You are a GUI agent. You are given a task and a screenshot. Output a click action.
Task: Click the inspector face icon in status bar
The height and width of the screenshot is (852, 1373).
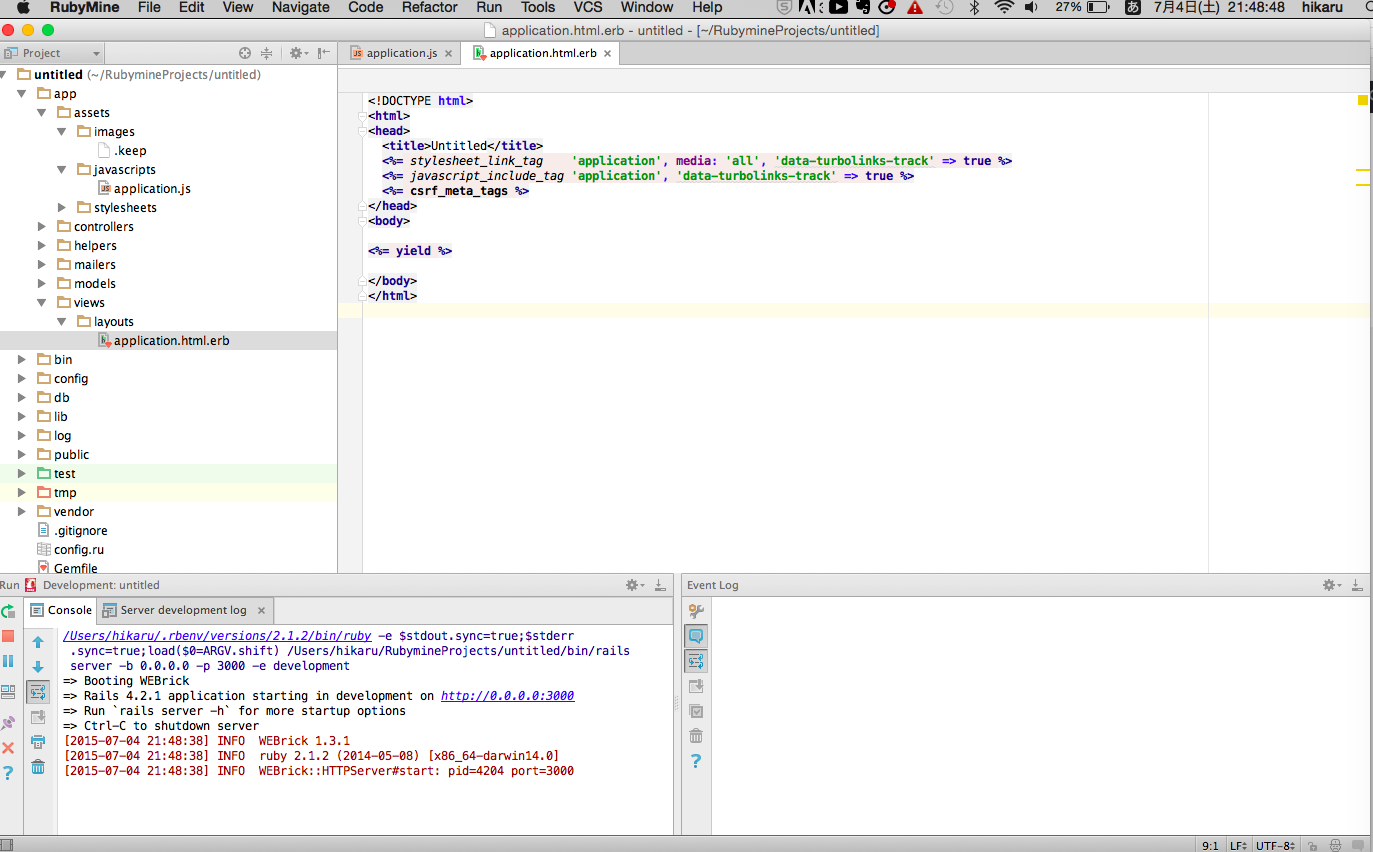pyautogui.click(x=1335, y=846)
